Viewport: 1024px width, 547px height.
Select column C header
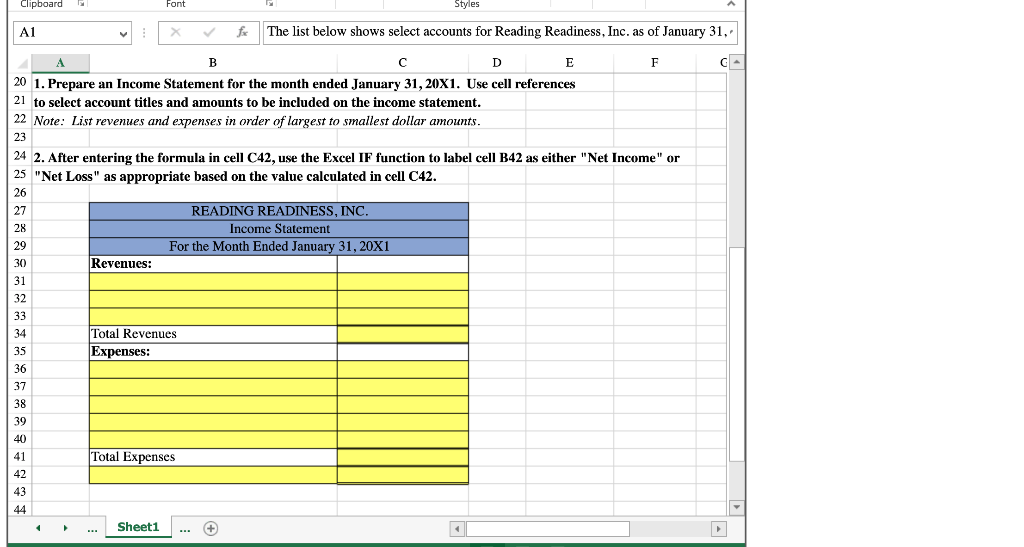pos(402,63)
